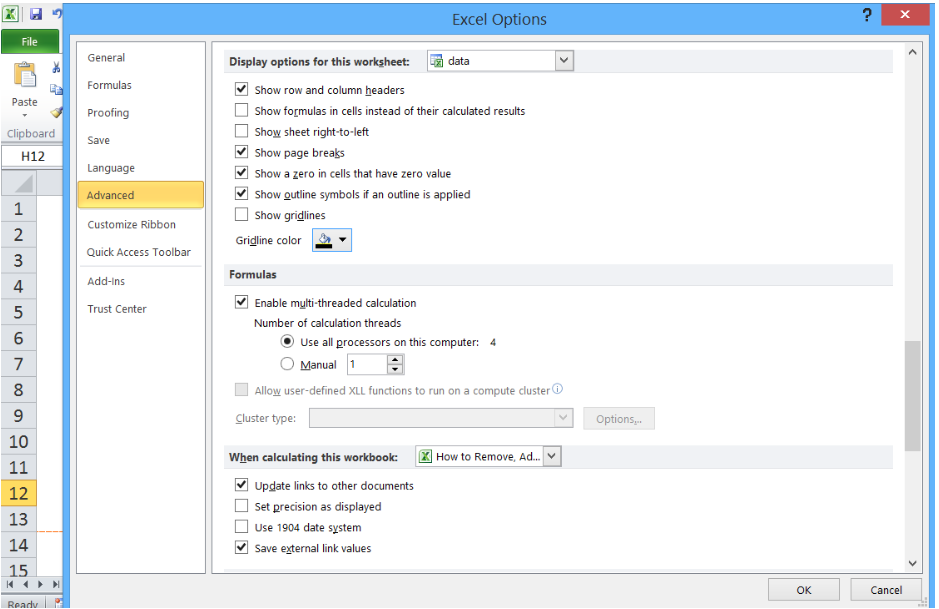939x609 pixels.
Task: Enable Show sheet right-to-left
Action: (241, 131)
